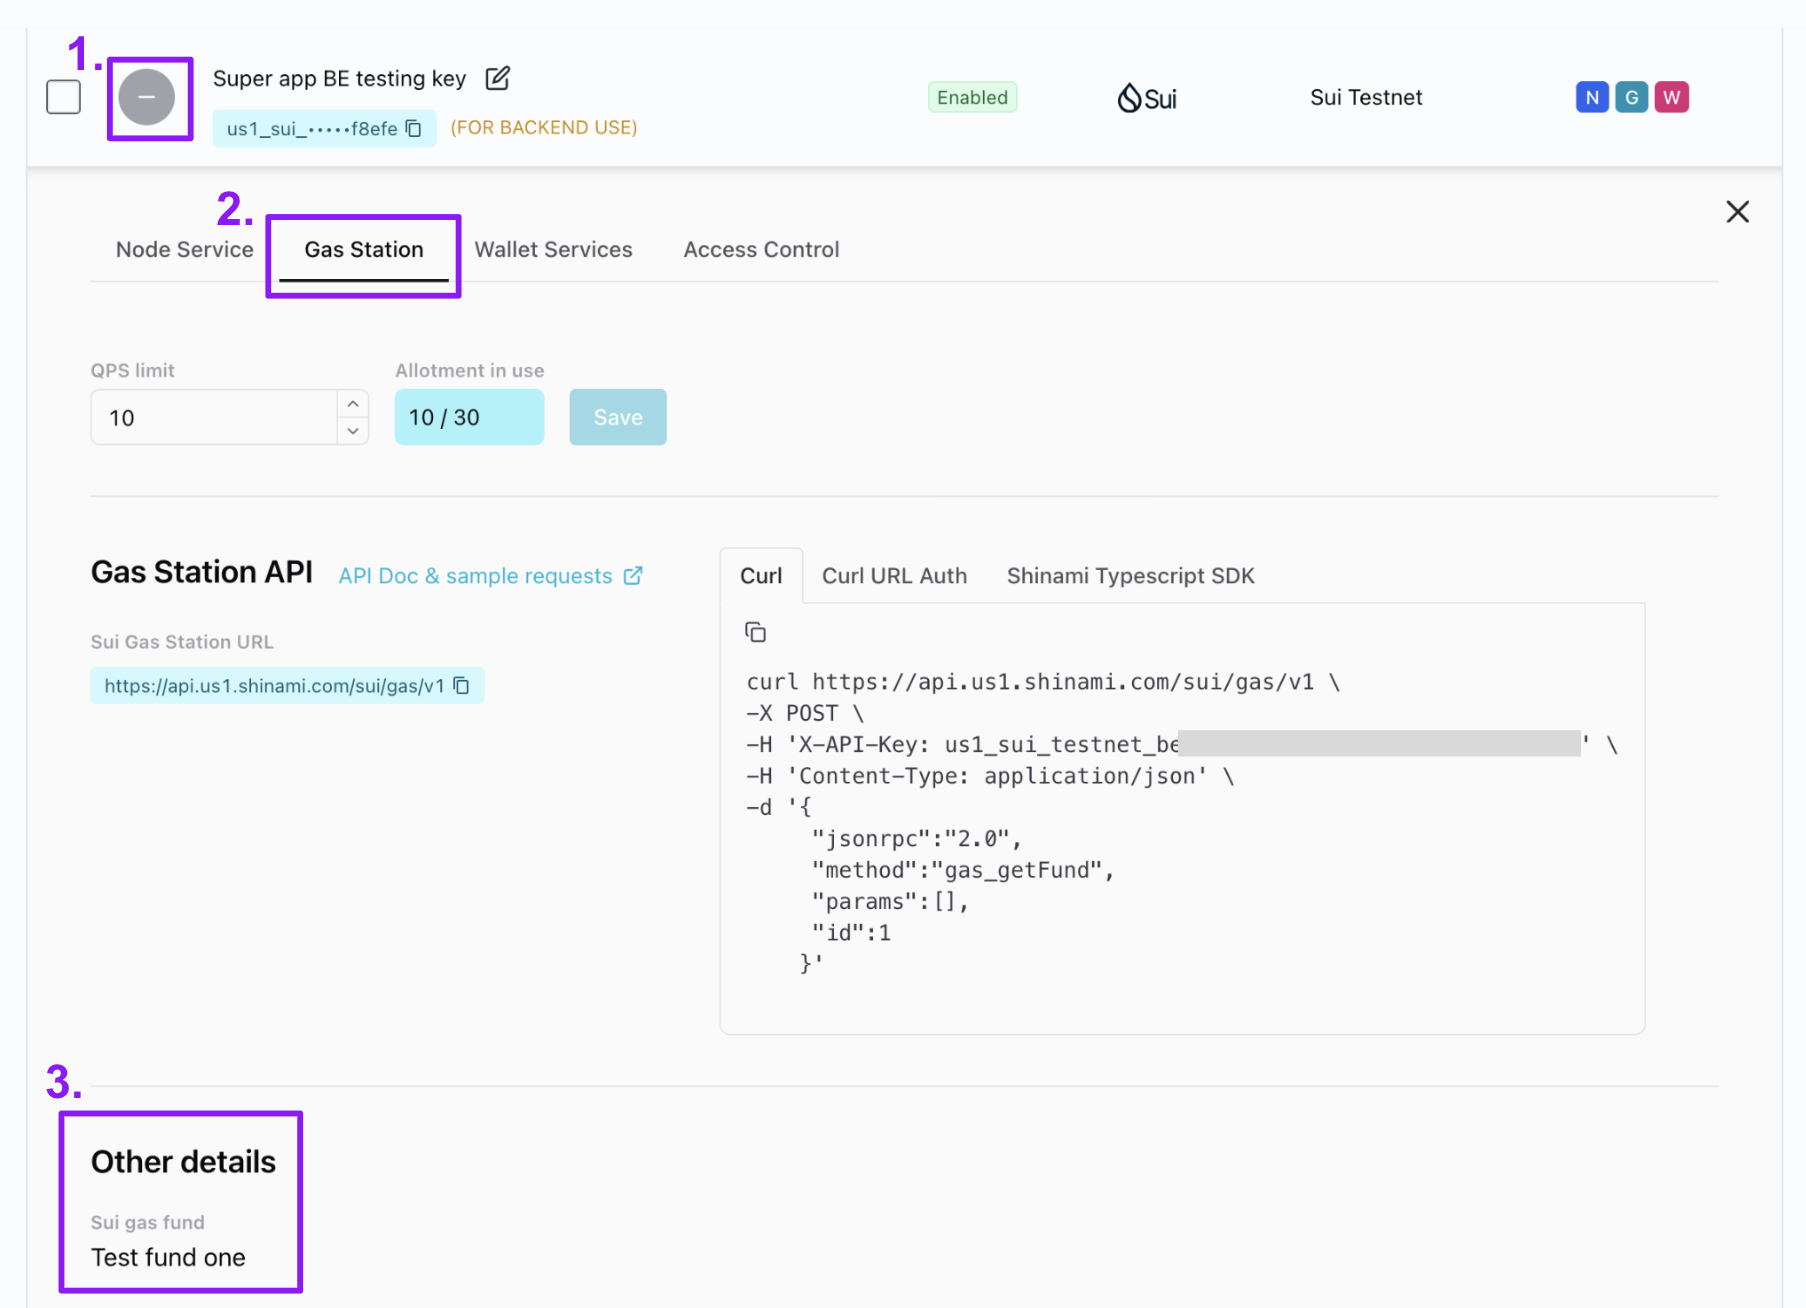Close the key details panel
1806x1308 pixels.
[x=1737, y=212]
